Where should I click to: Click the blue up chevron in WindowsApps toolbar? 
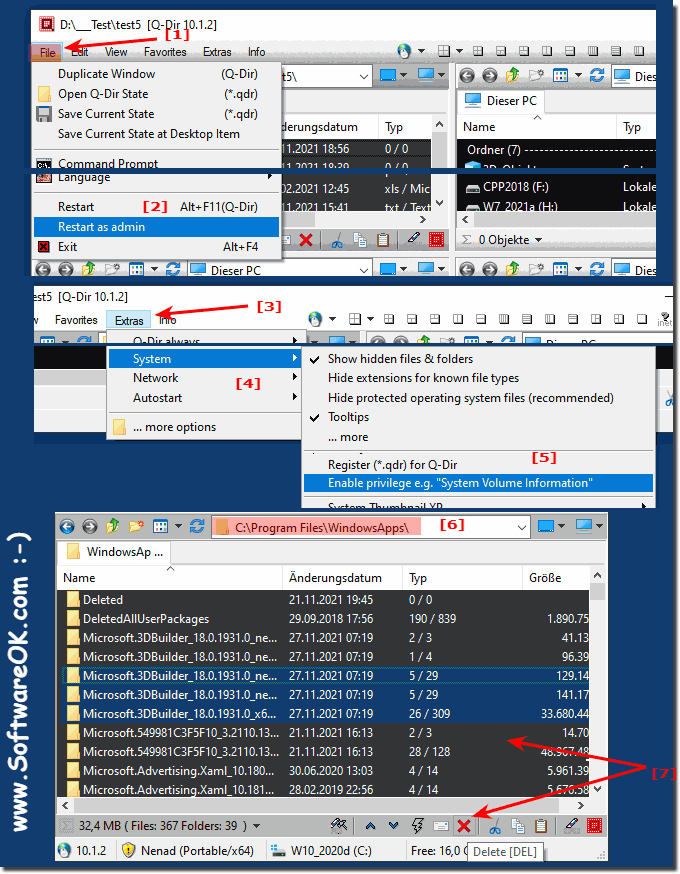[x=371, y=826]
